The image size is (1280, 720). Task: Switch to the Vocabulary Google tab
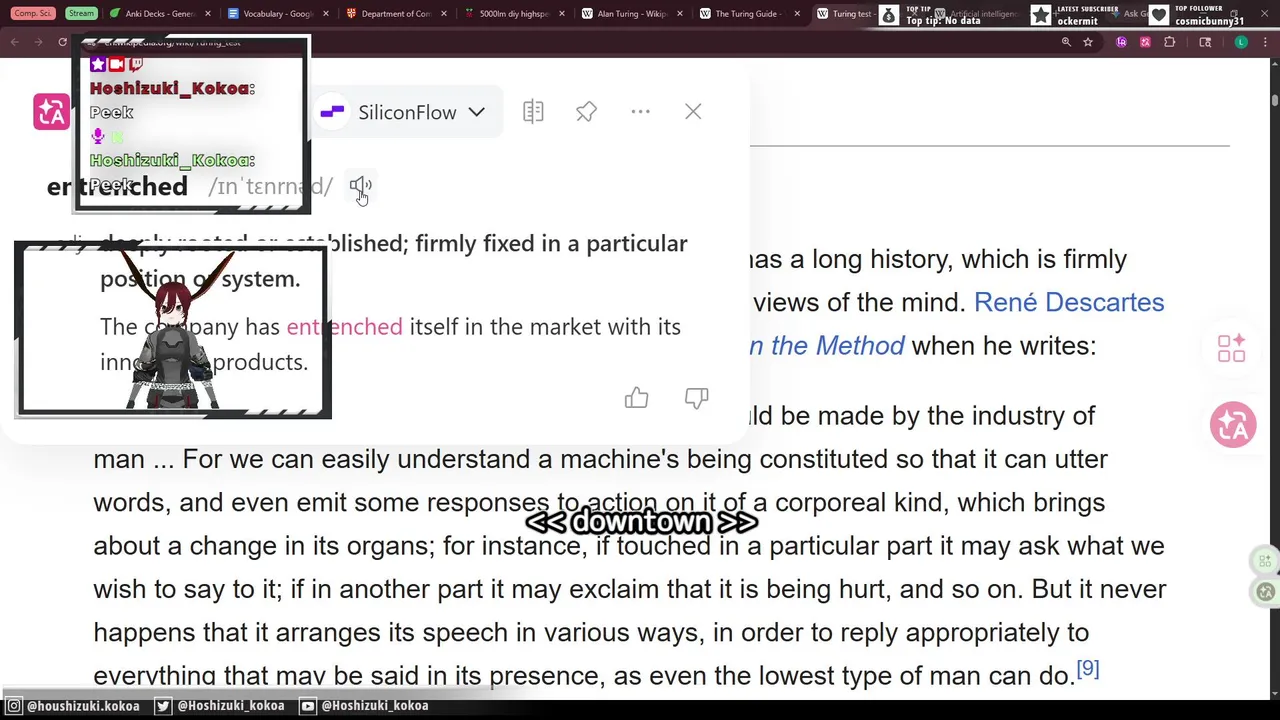[278, 14]
